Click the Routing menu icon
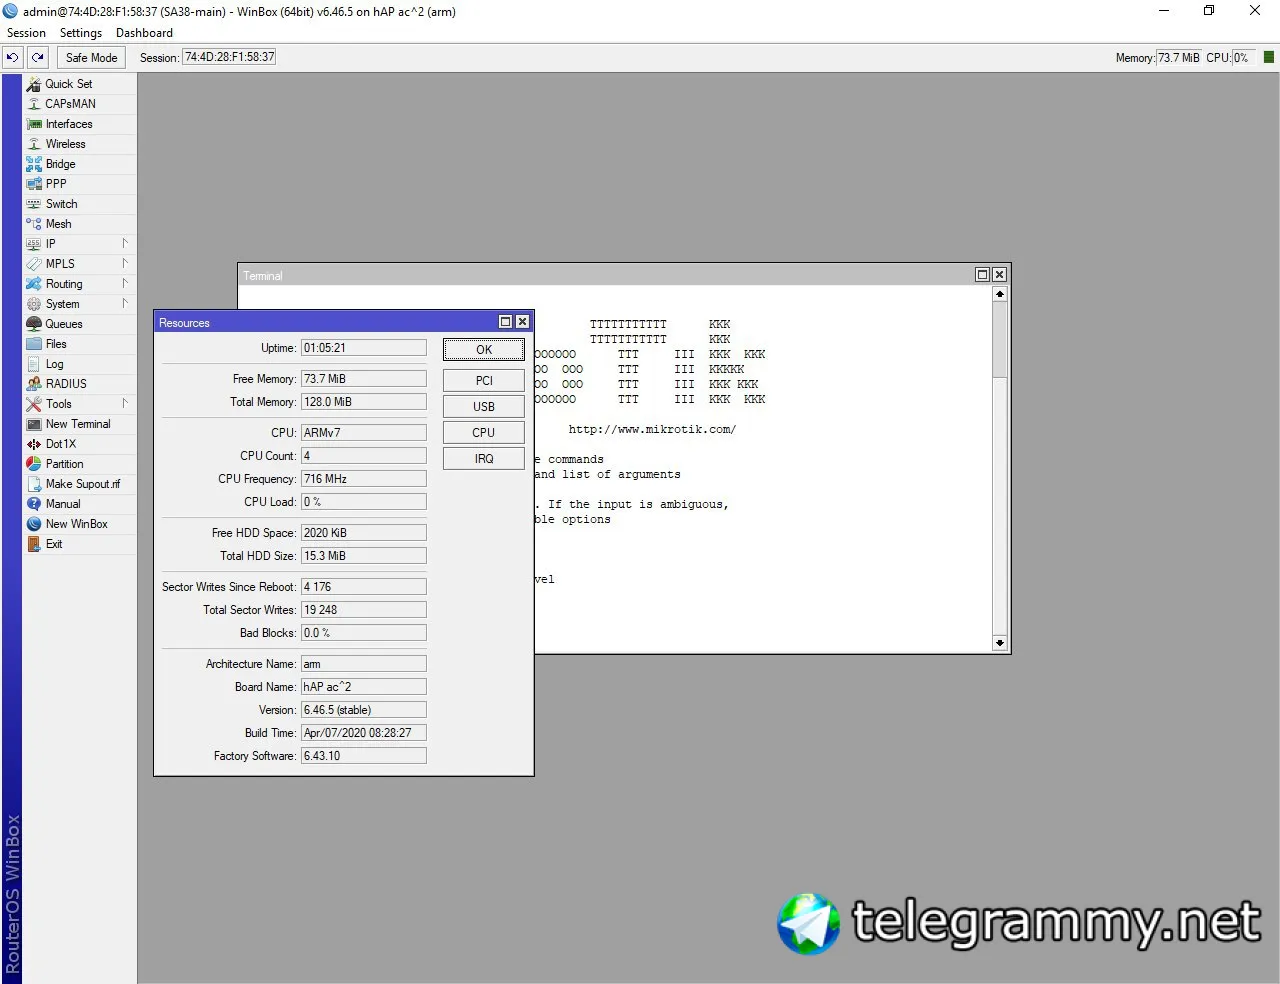This screenshot has width=1280, height=984. [x=34, y=284]
